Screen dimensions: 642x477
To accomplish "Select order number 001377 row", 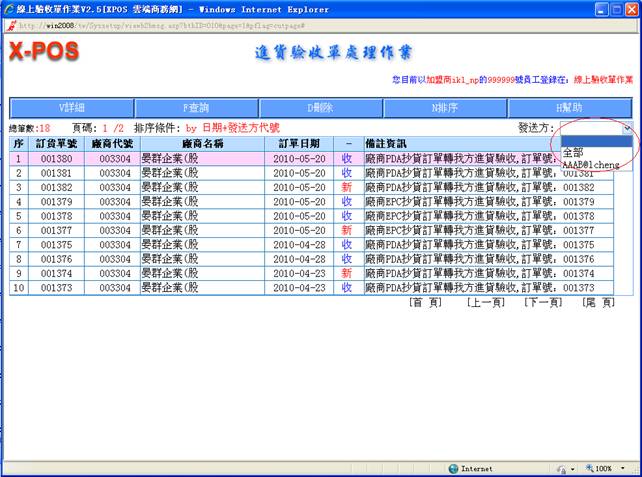I will [x=56, y=230].
